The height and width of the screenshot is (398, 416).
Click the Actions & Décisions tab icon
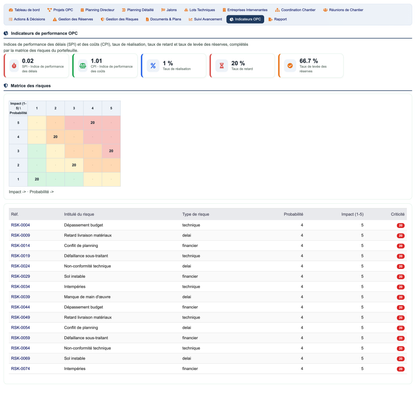(x=11, y=19)
